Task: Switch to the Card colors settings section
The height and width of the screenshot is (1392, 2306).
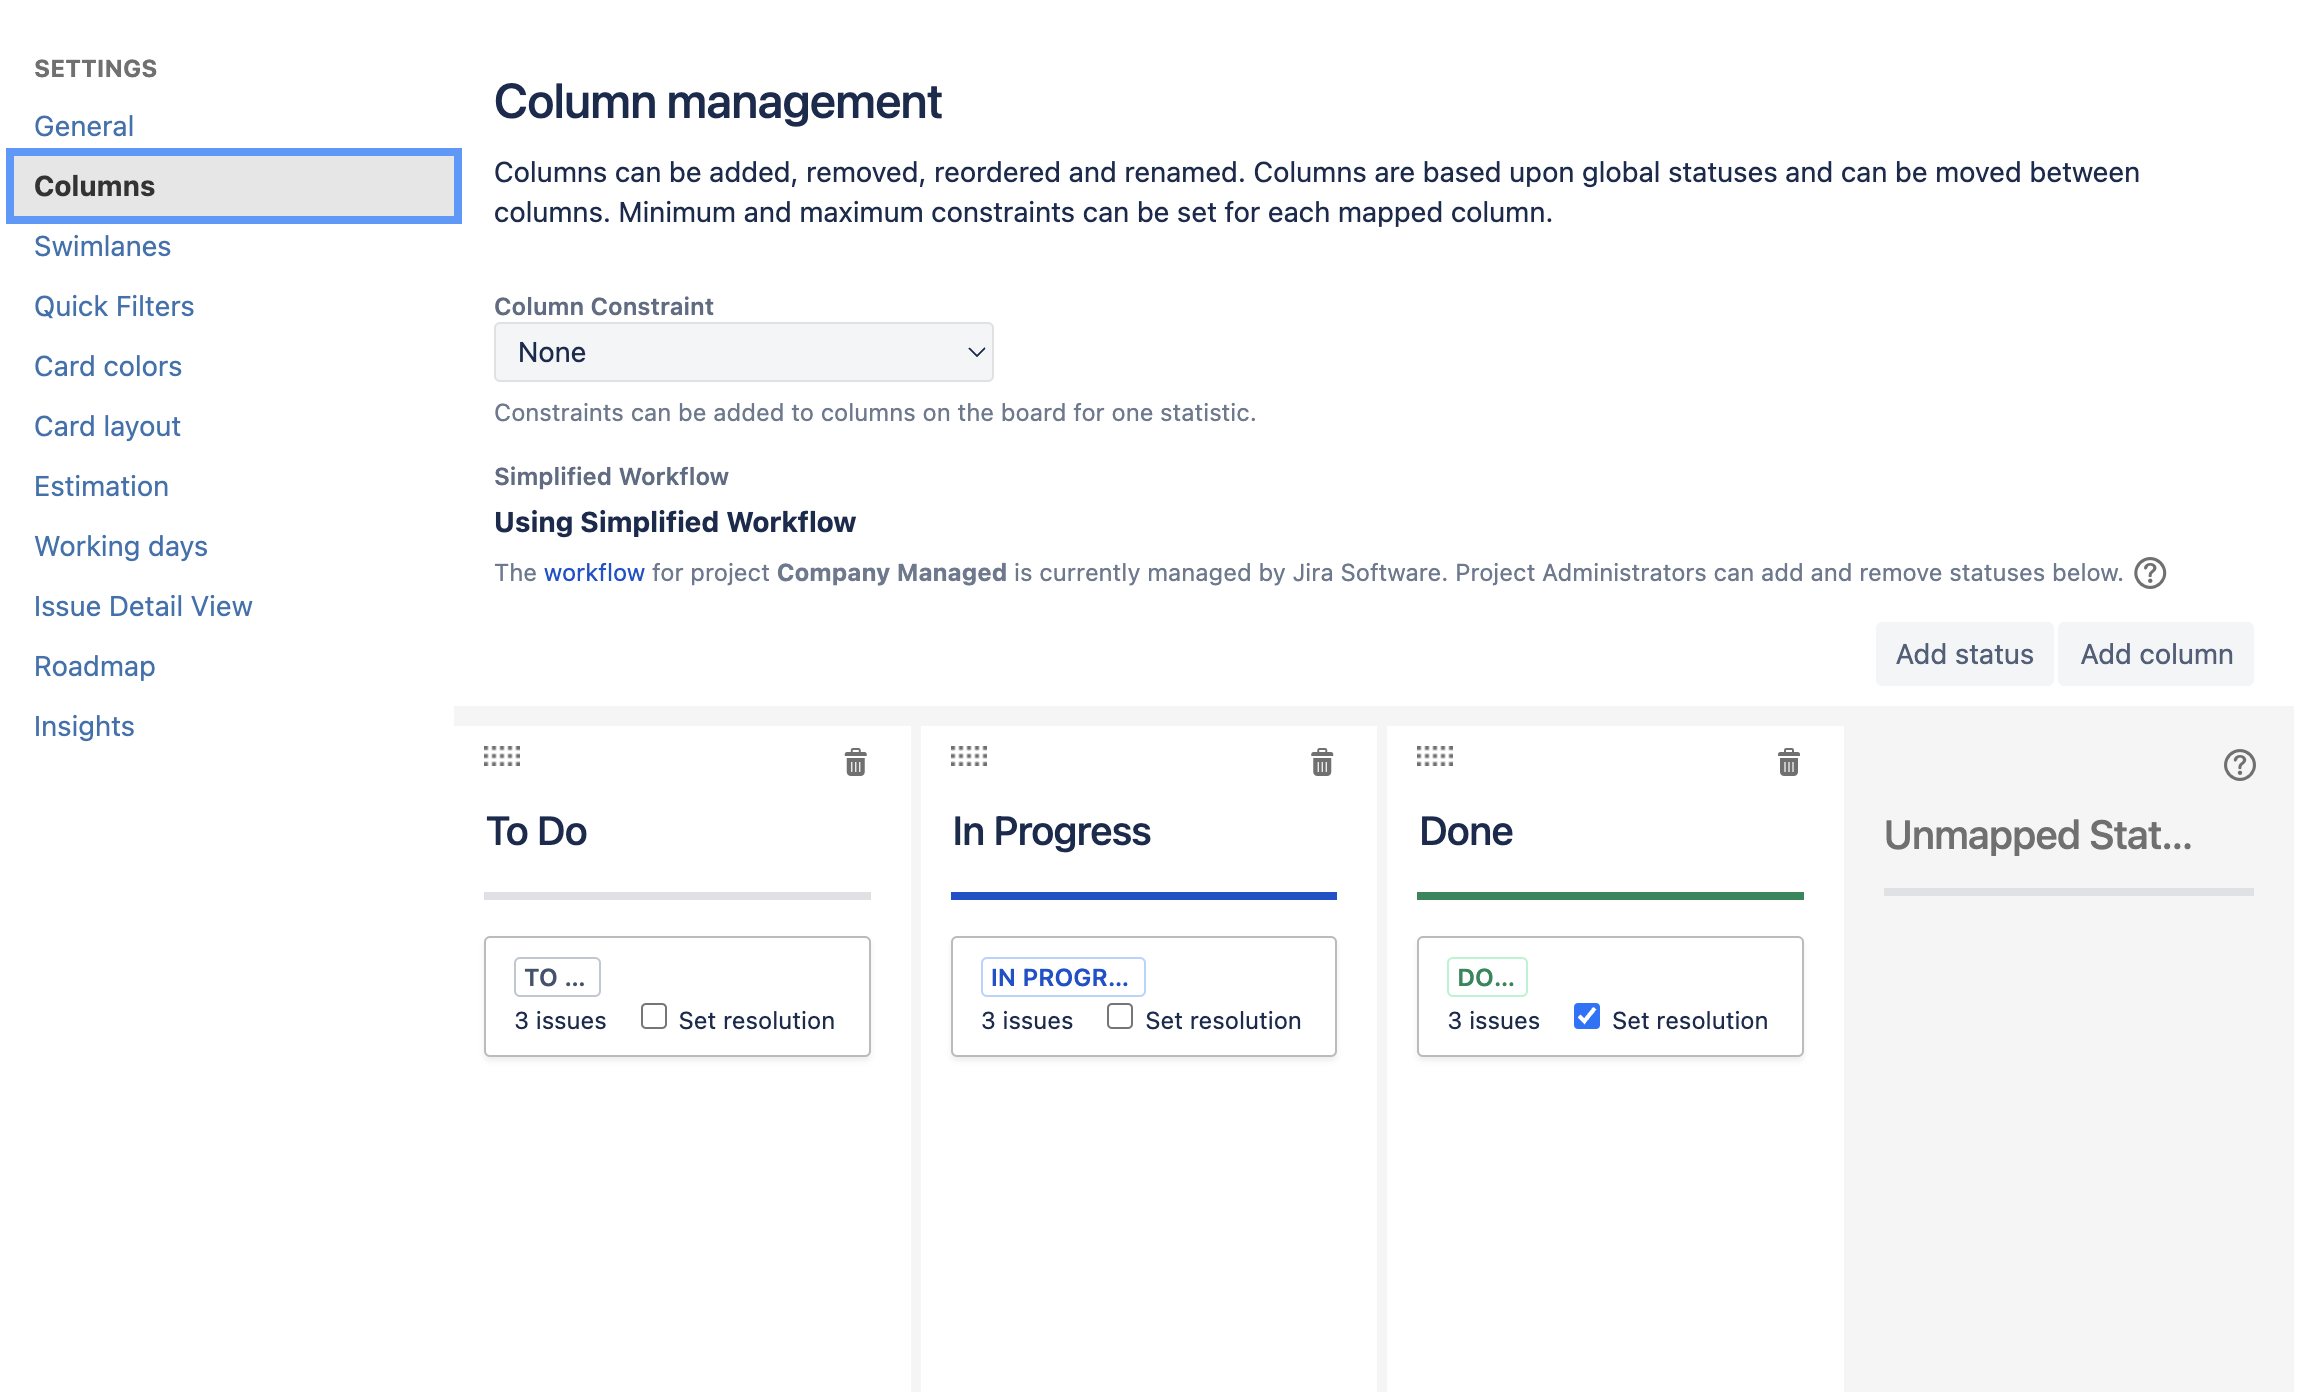Action: (108, 366)
